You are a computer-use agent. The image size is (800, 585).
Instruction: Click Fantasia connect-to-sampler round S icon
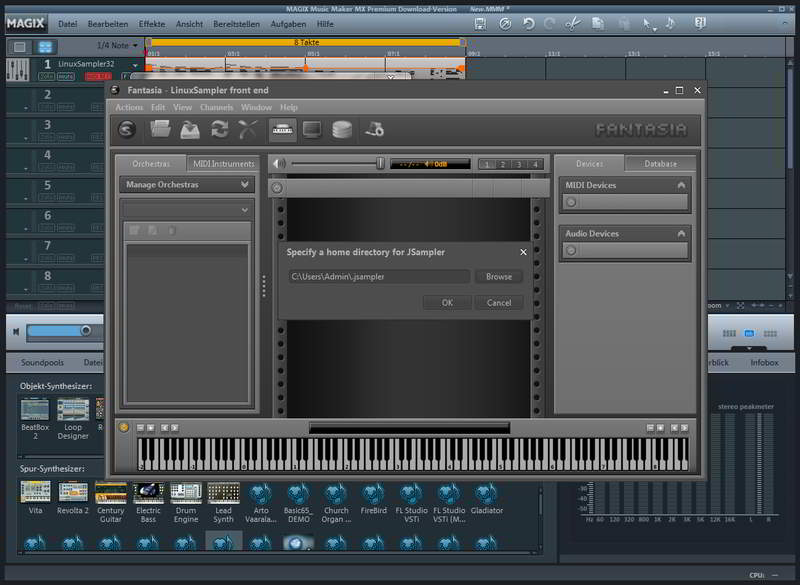tap(127, 130)
